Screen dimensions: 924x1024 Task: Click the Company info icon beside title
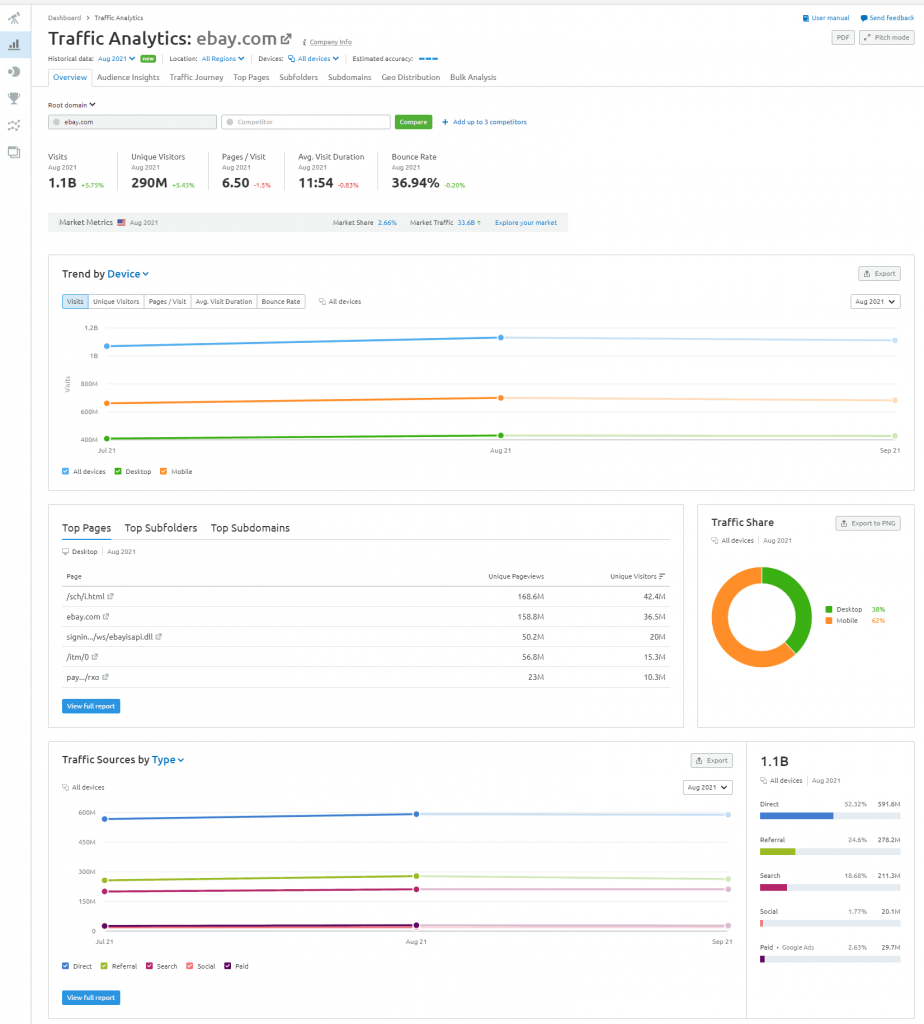[x=304, y=42]
